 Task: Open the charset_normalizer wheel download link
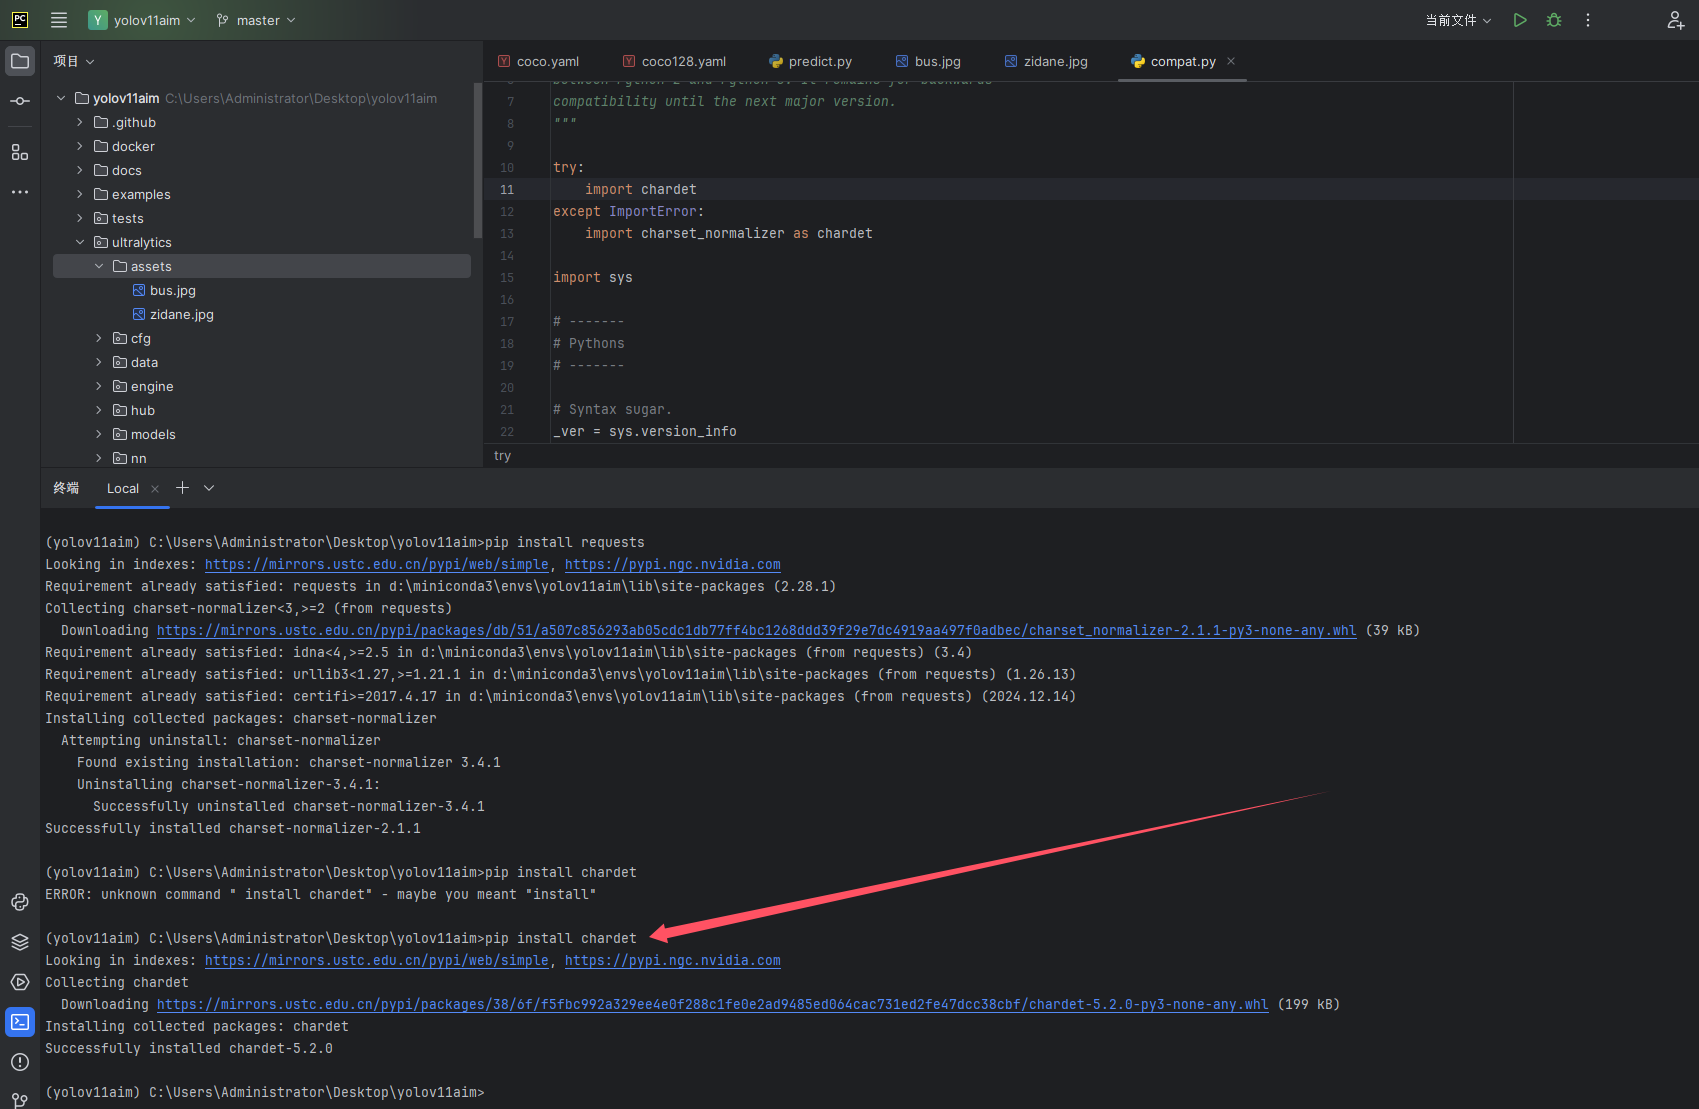pyautogui.click(x=756, y=630)
